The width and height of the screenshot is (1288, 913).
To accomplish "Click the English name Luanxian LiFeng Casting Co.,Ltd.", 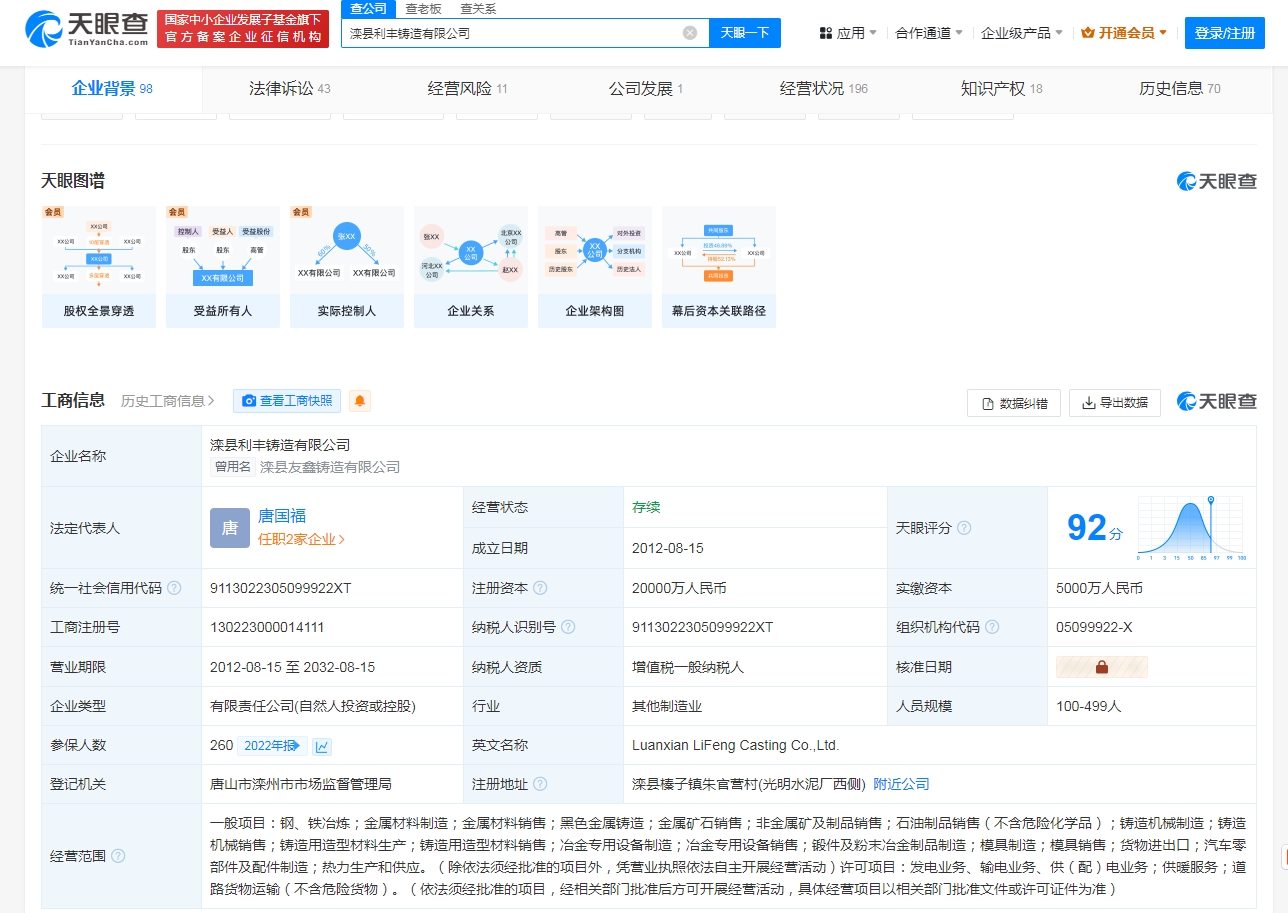I will tap(736, 745).
